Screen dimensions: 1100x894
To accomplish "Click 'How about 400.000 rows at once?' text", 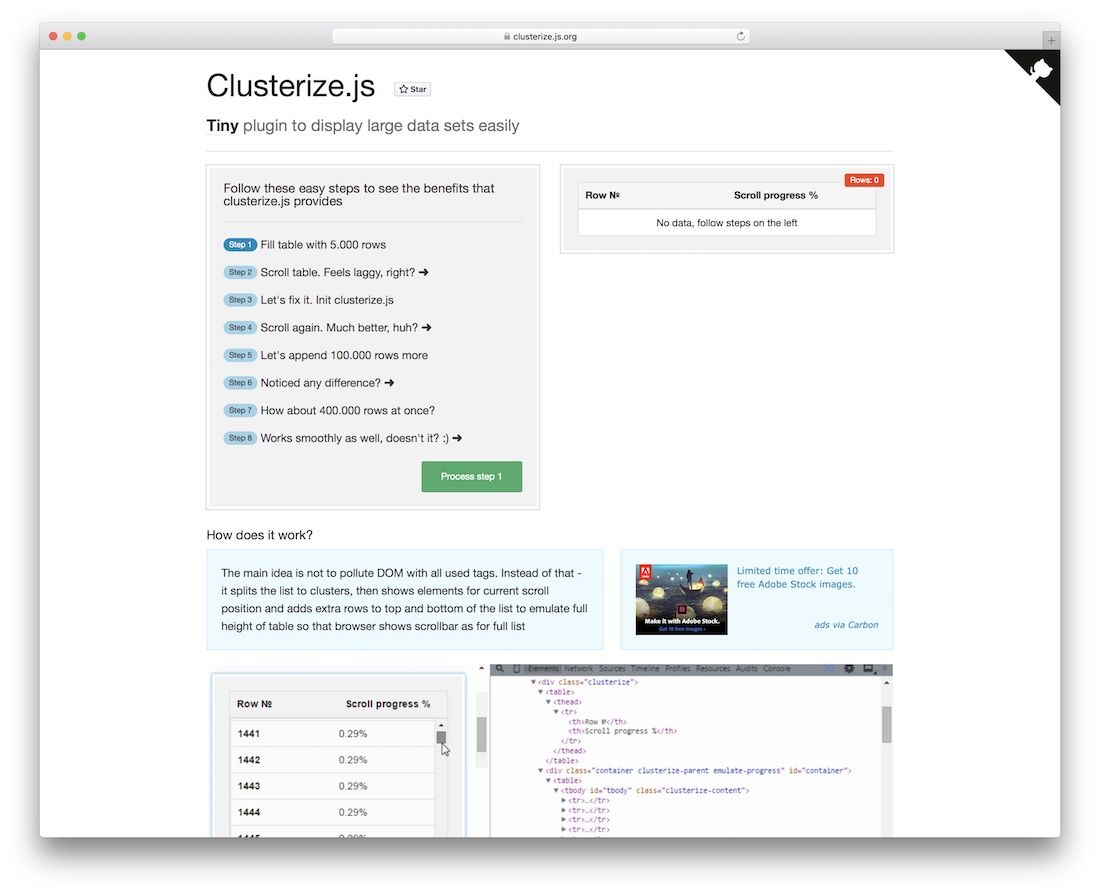I will 347,411.
